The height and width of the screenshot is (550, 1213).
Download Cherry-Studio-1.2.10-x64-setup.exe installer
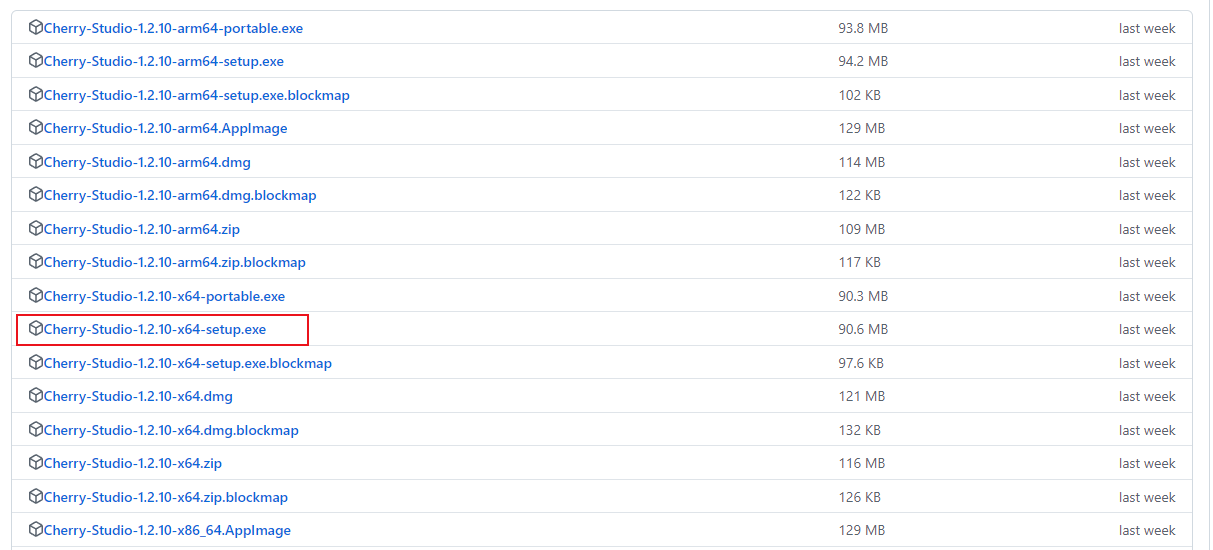point(155,329)
